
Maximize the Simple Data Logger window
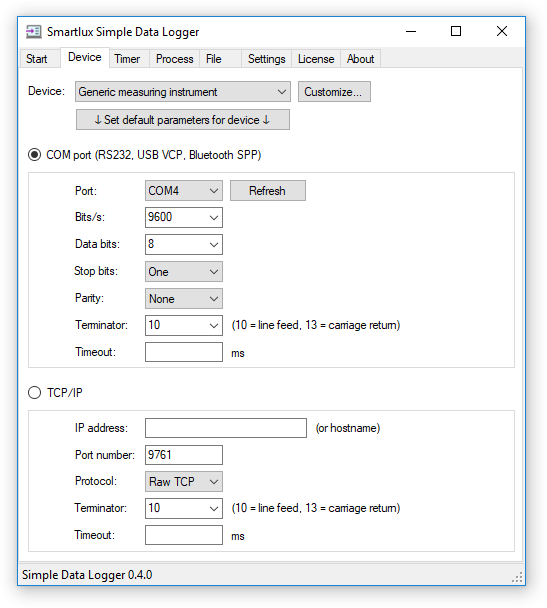pyautogui.click(x=456, y=31)
